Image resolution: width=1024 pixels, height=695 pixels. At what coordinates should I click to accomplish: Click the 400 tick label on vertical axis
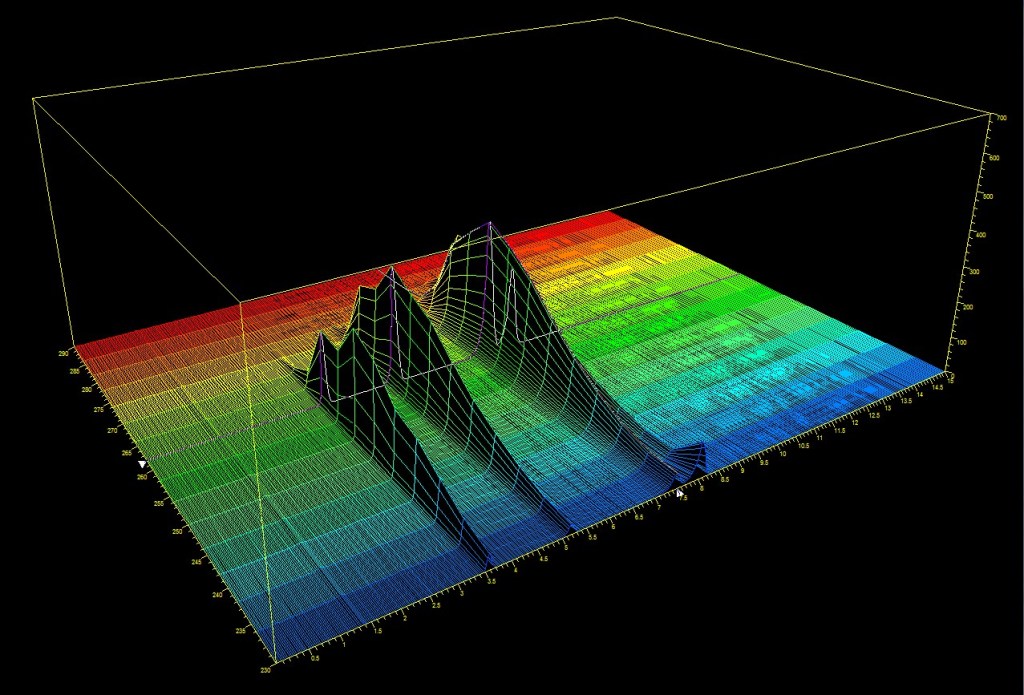click(x=984, y=235)
